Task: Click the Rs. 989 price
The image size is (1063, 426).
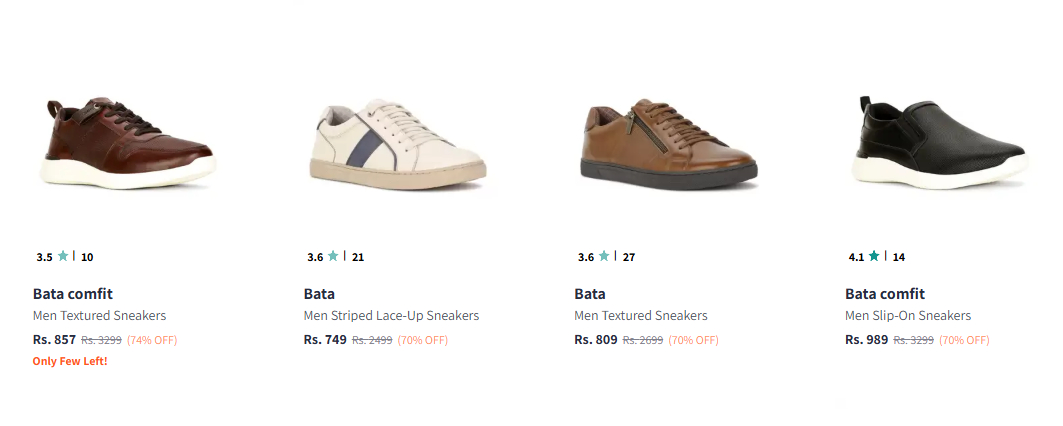Action: (866, 340)
